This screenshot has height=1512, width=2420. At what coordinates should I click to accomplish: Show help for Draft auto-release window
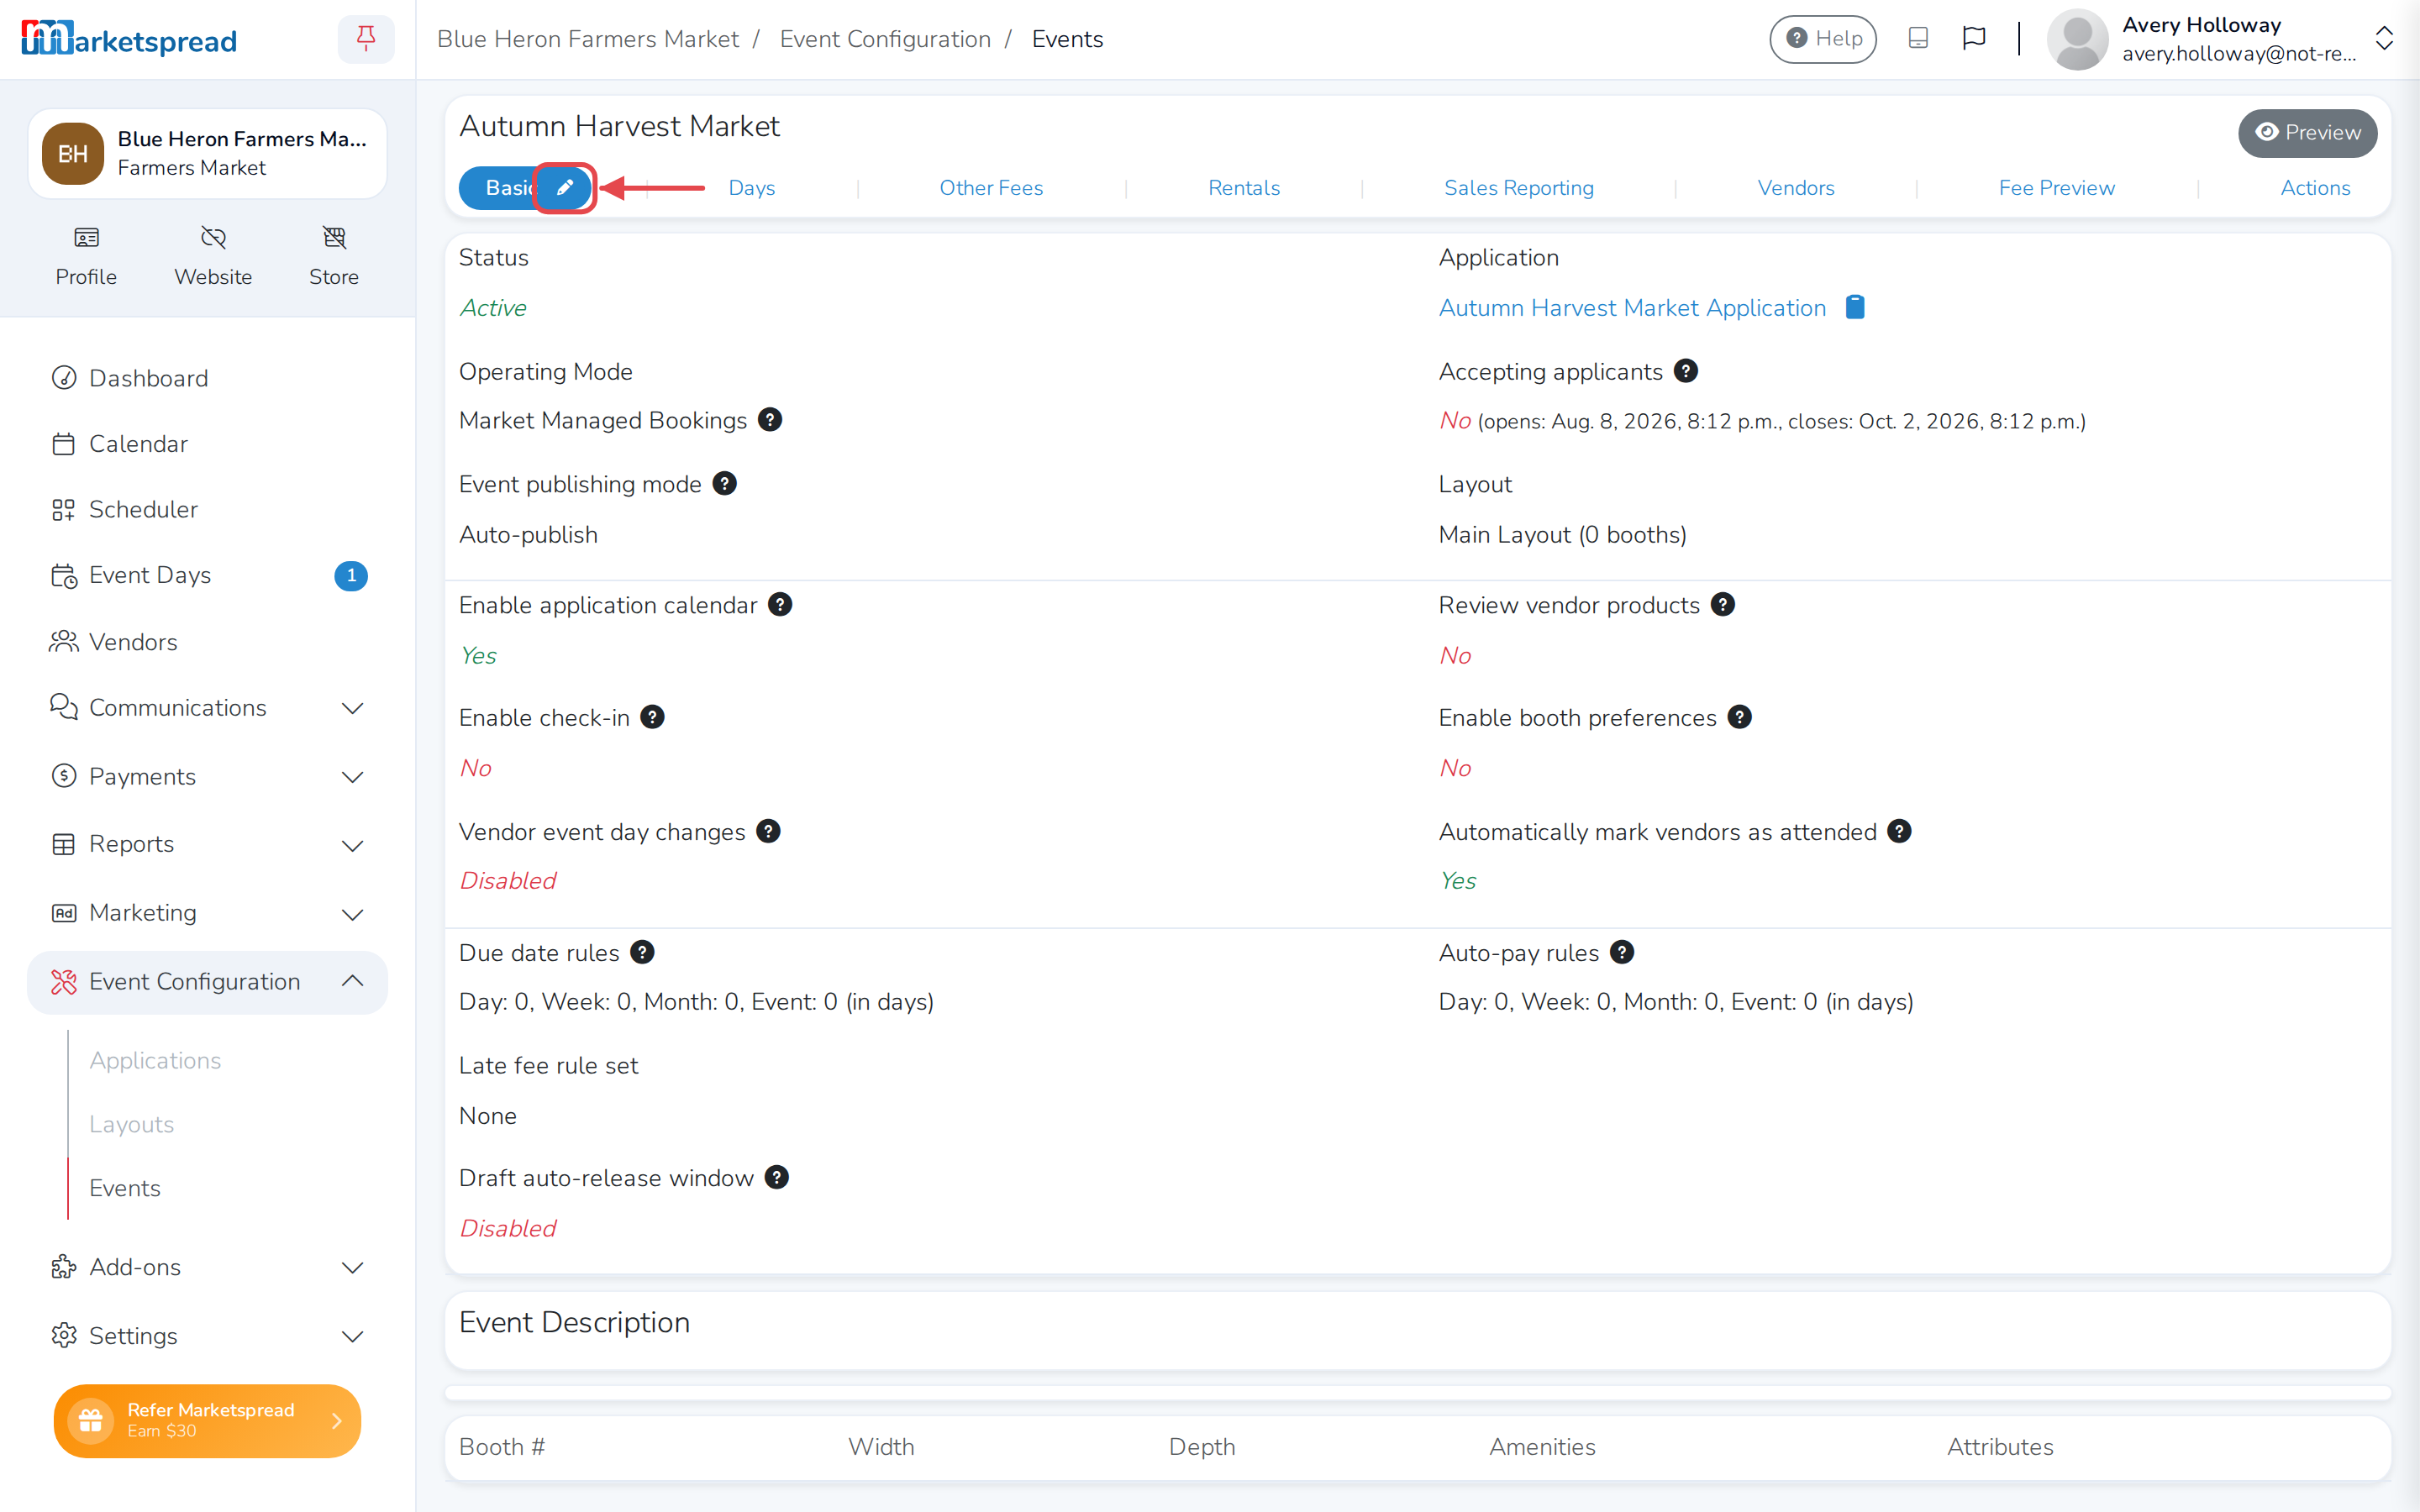pos(777,1178)
